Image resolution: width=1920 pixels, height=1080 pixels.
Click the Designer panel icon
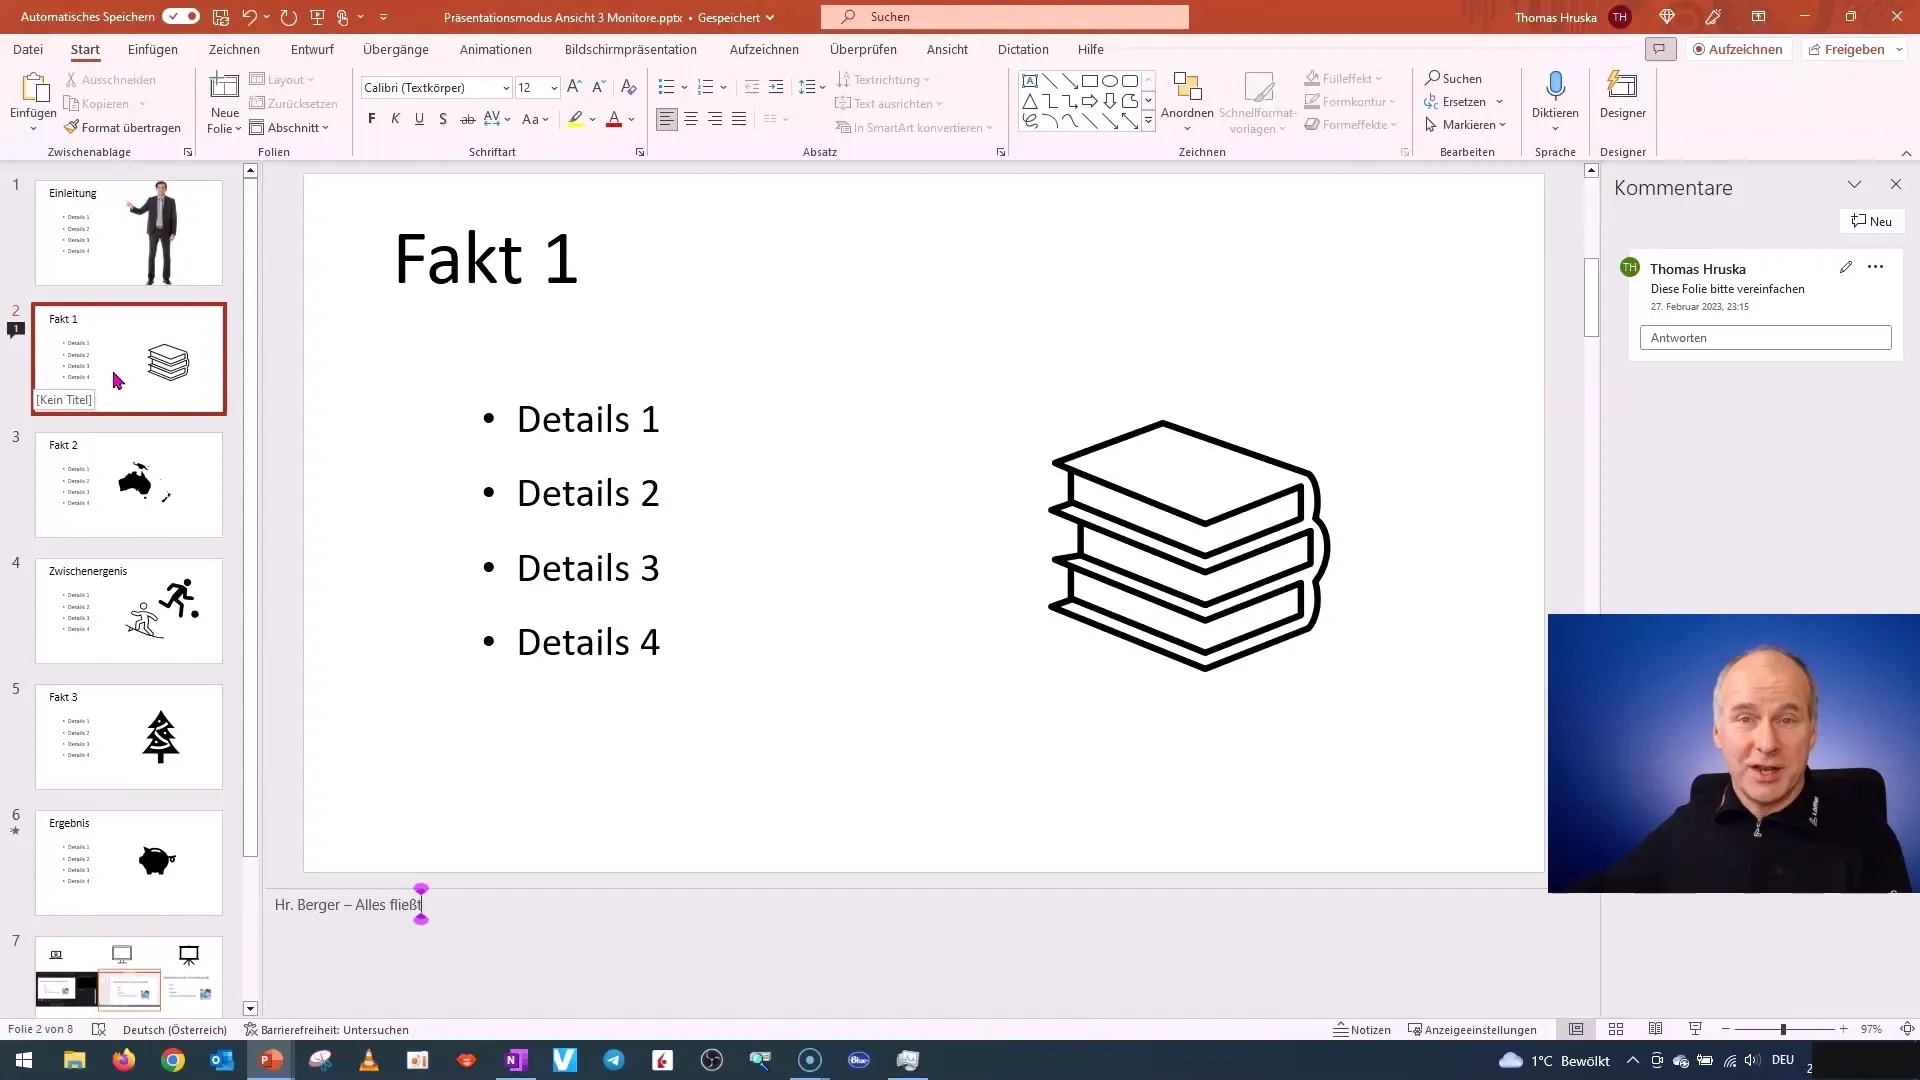[1623, 99]
